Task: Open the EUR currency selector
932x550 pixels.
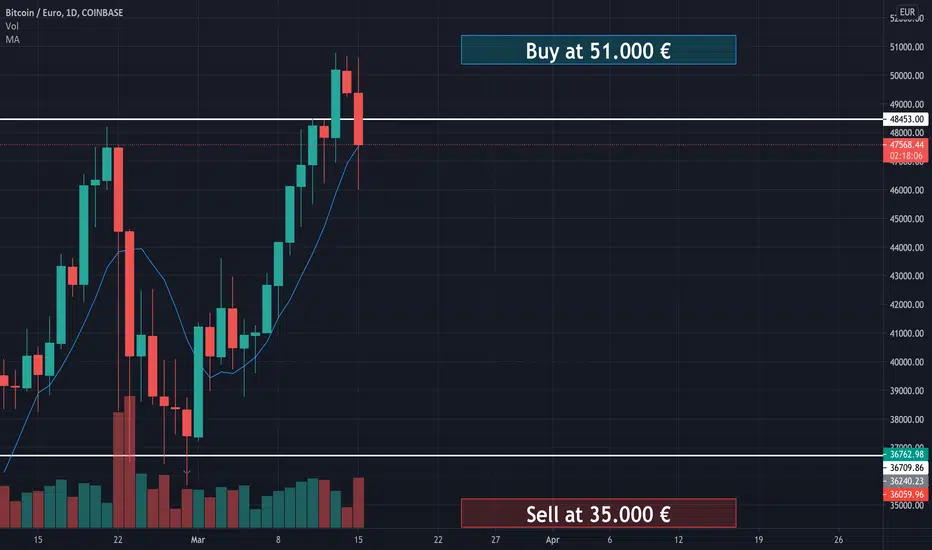Action: (x=907, y=11)
